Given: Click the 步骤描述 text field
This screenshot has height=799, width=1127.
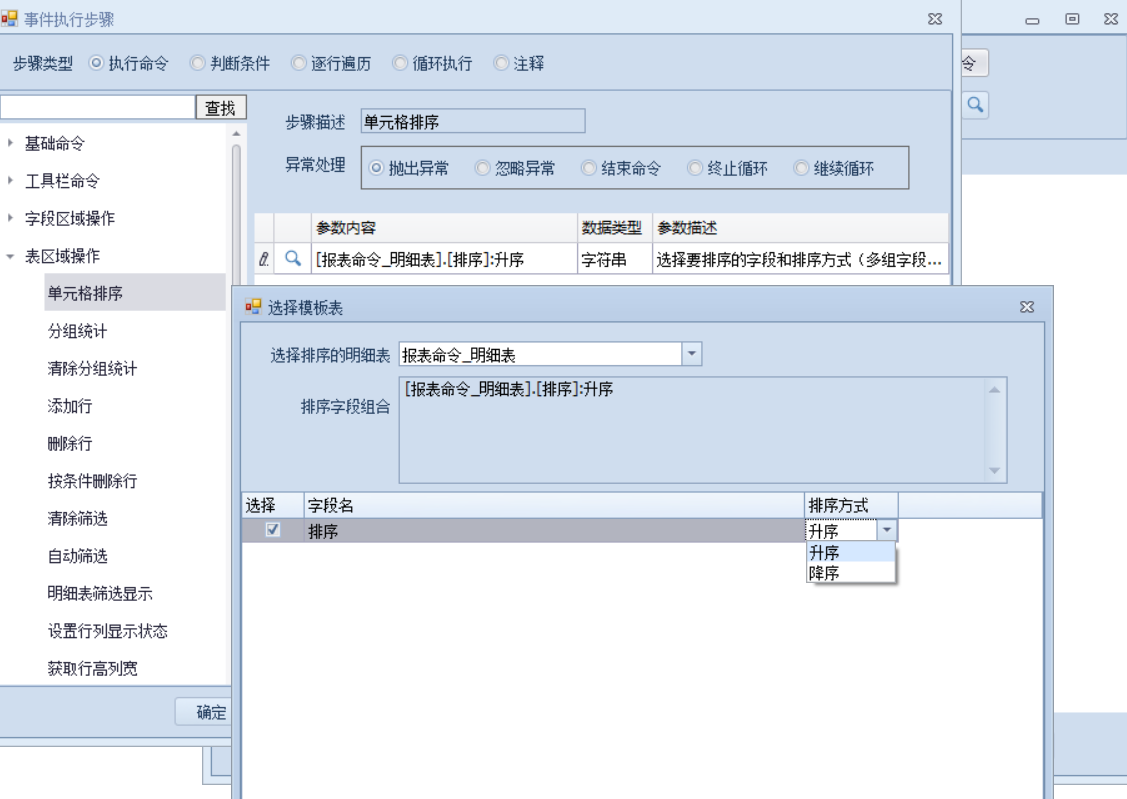Looking at the screenshot, I should click(x=472, y=122).
